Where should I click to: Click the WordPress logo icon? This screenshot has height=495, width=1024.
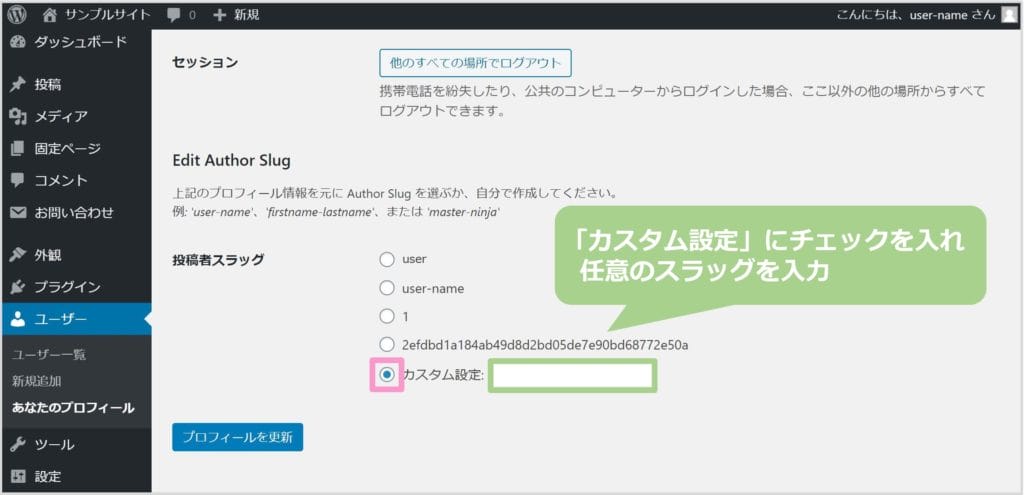tap(17, 14)
